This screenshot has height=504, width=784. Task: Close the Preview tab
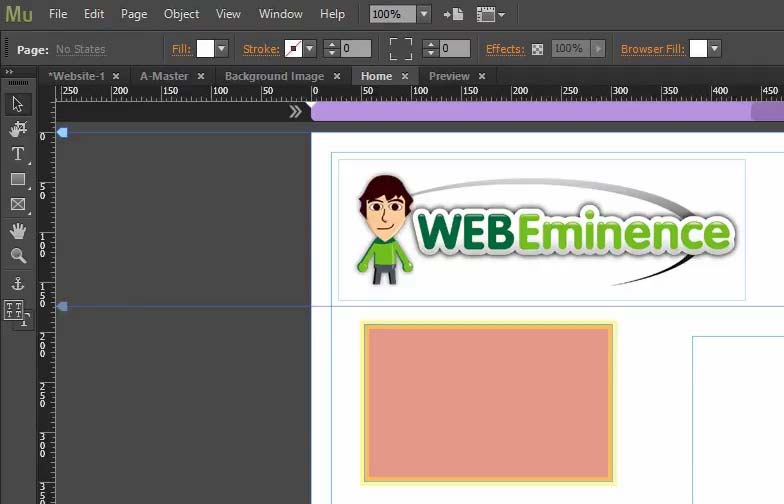482,76
